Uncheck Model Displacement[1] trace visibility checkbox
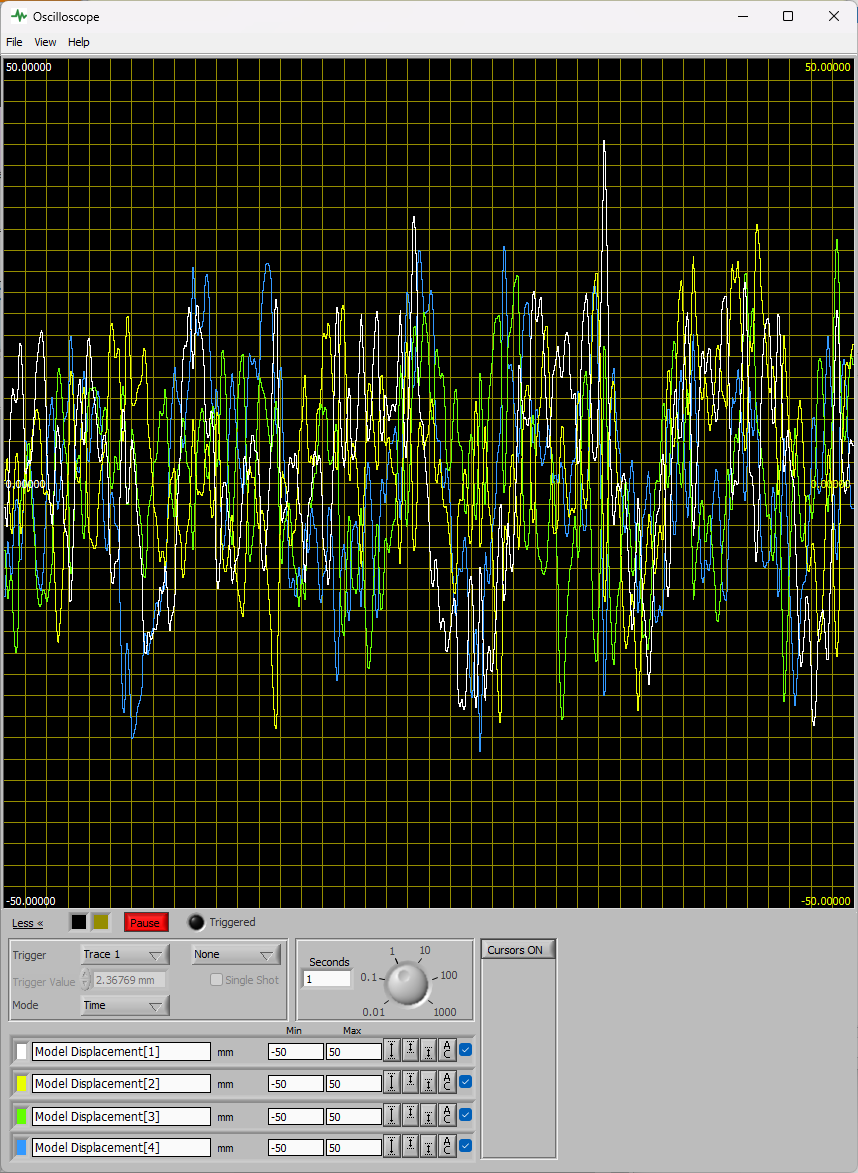Screen dimensions: 858x1173 pos(465,1050)
